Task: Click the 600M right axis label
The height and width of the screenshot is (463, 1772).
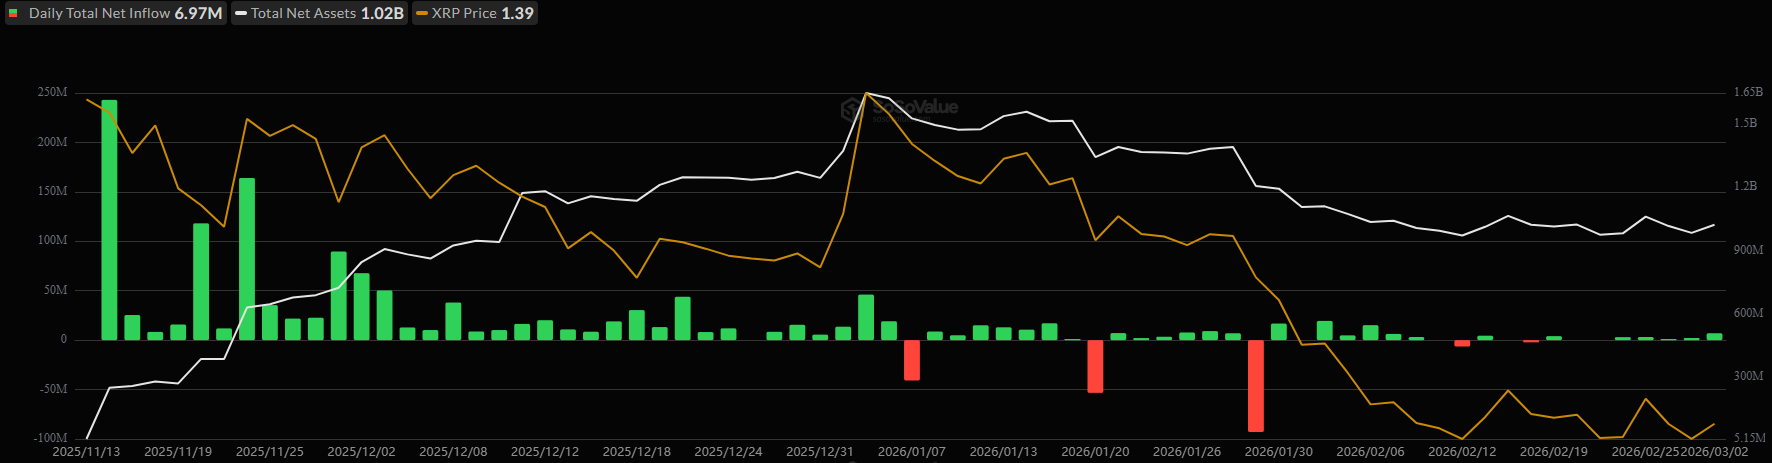Action: coord(1748,313)
